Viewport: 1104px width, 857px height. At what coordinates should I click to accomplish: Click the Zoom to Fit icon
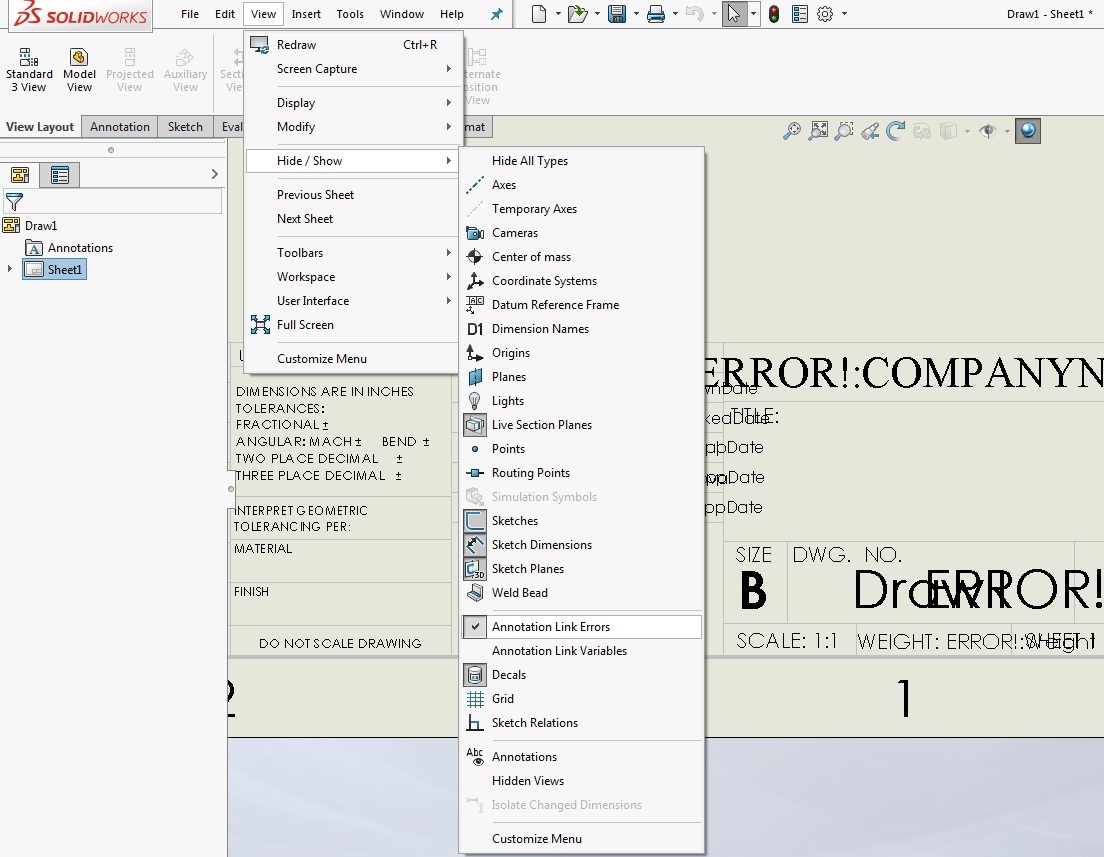pos(818,130)
